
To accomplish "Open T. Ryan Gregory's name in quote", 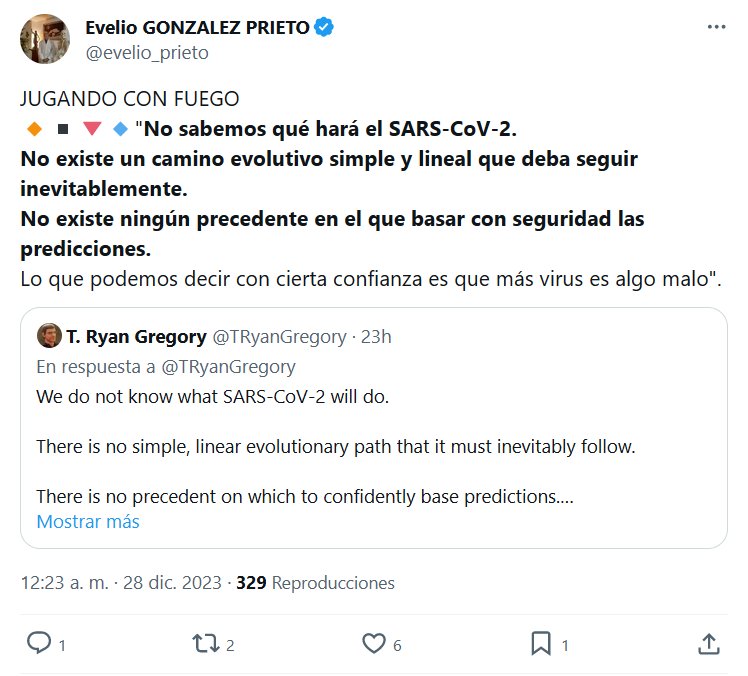I will (x=135, y=336).
